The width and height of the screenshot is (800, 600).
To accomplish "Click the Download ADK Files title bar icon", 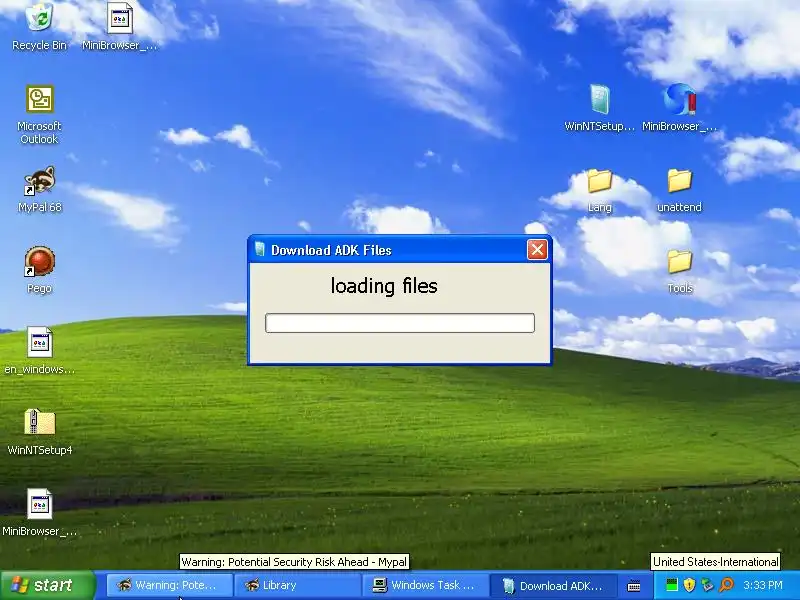I will [260, 249].
